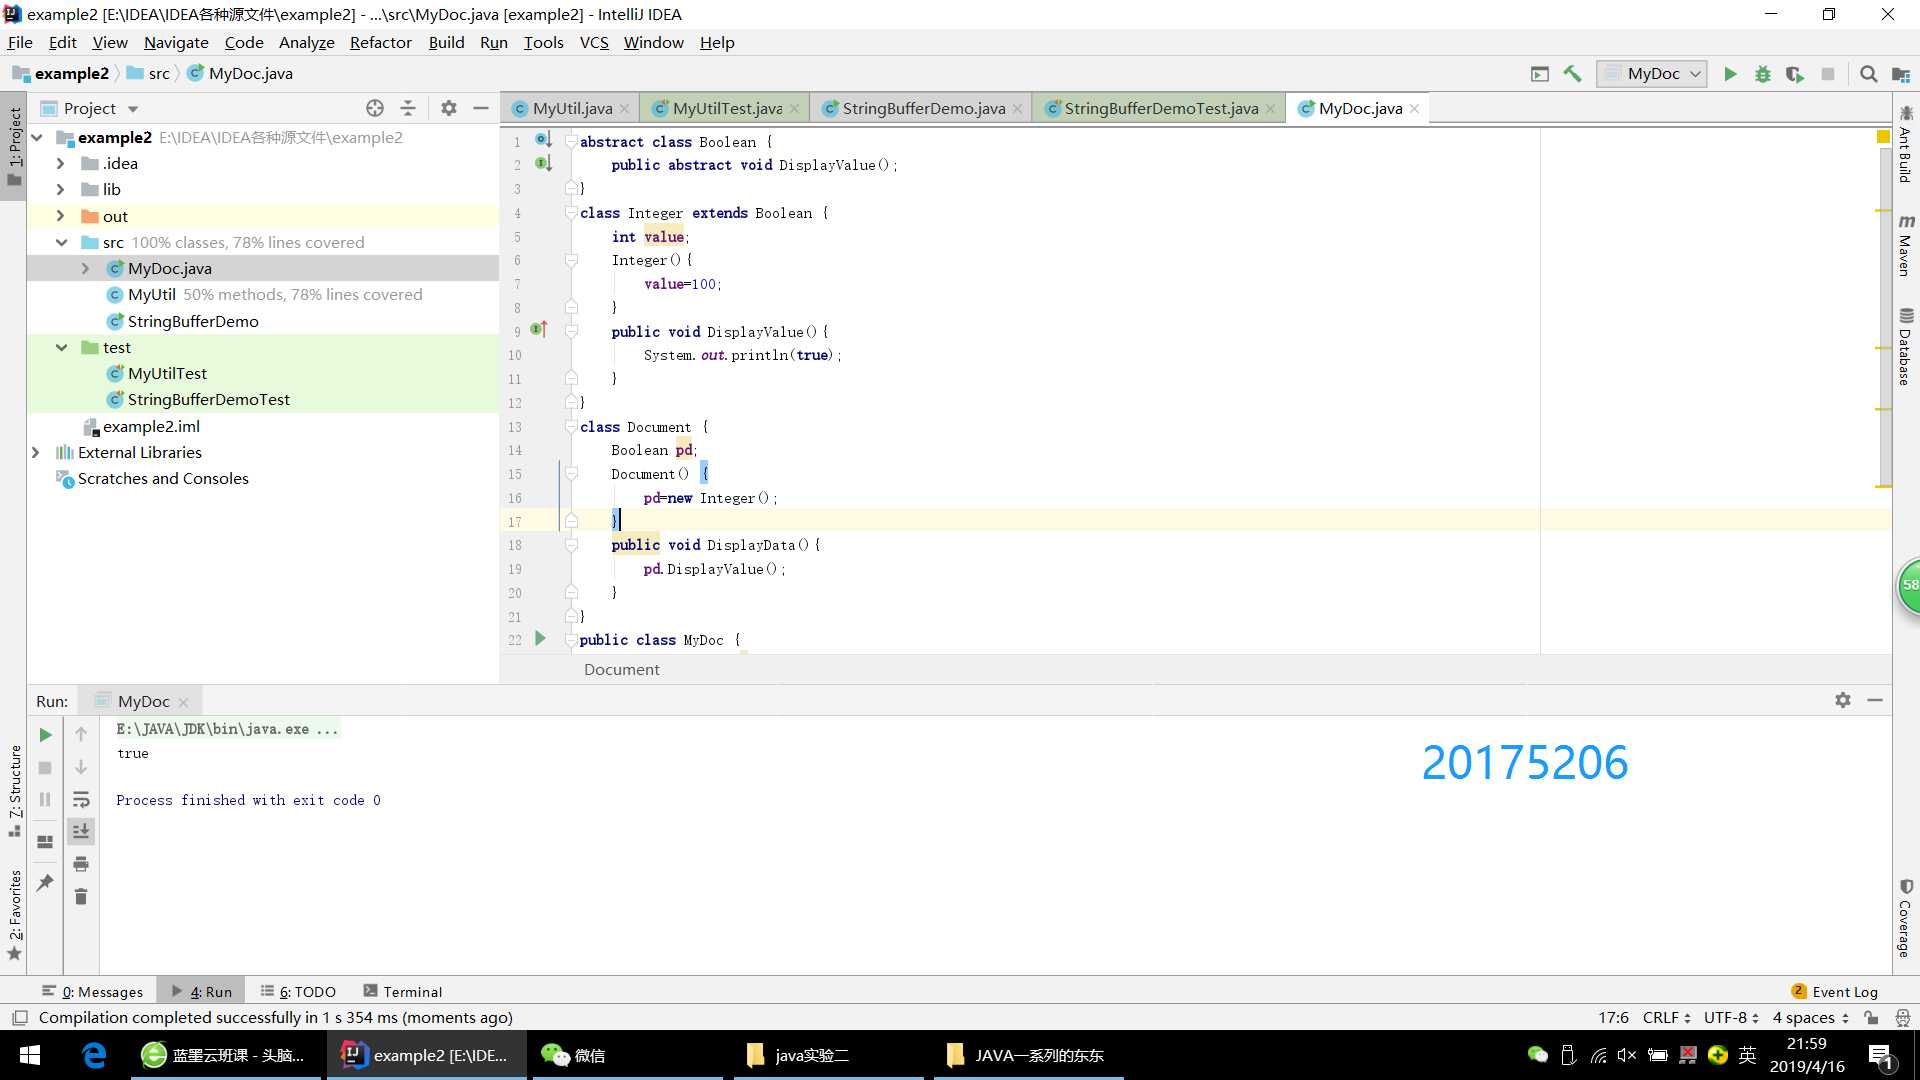Open the Messages tool window
Image resolution: width=1920 pixels, height=1080 pixels.
coord(93,991)
